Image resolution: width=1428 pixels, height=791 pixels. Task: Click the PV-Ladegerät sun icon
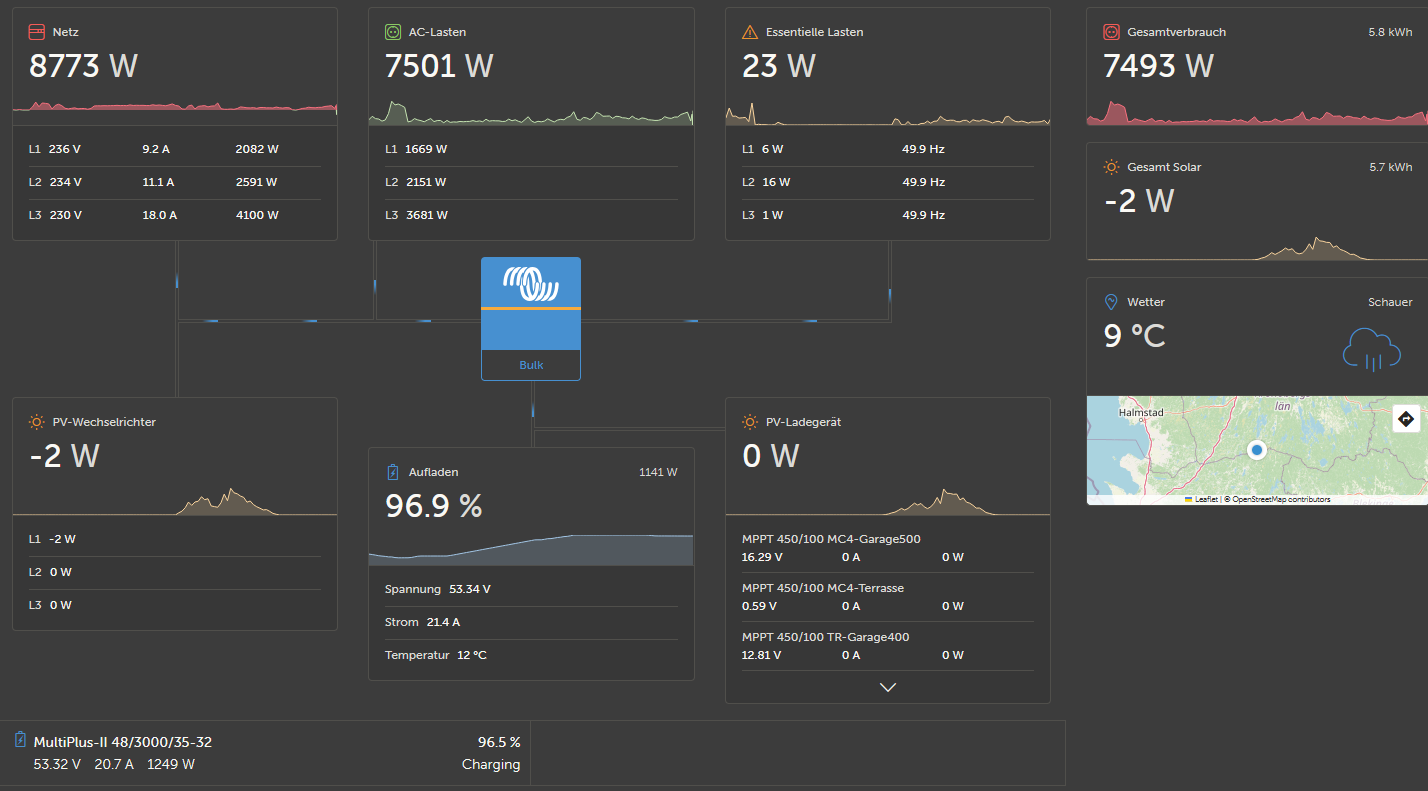click(750, 422)
